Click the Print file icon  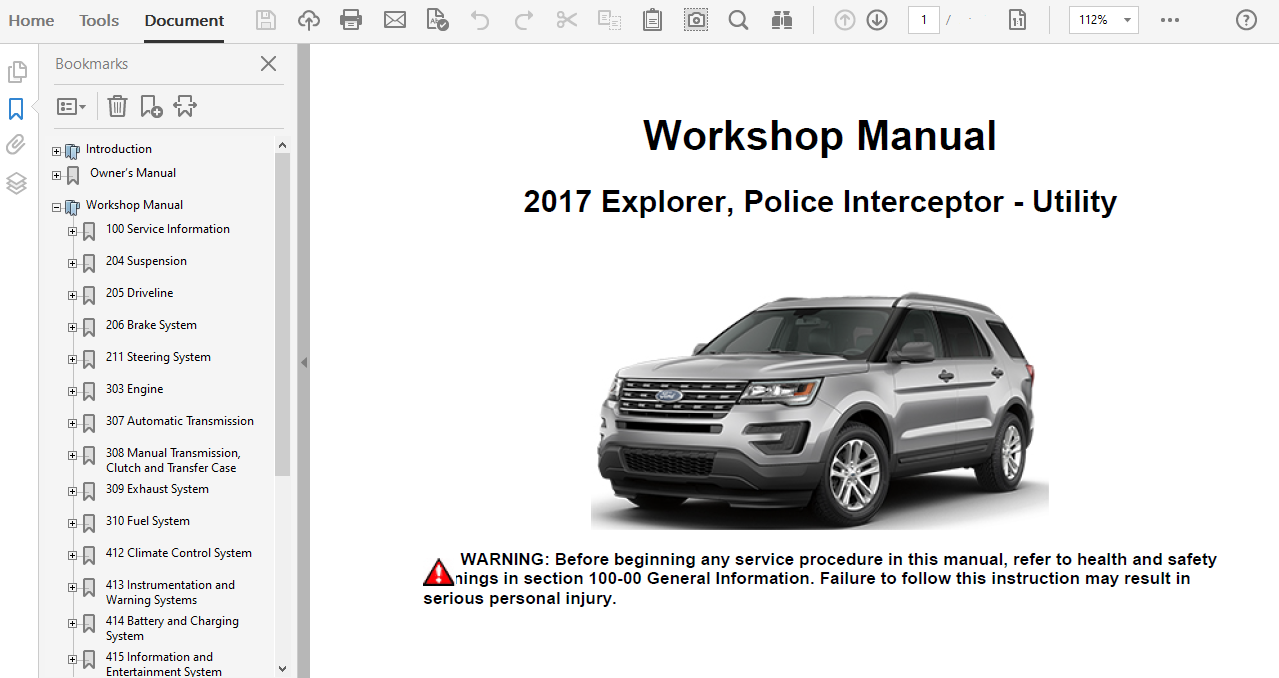[351, 20]
